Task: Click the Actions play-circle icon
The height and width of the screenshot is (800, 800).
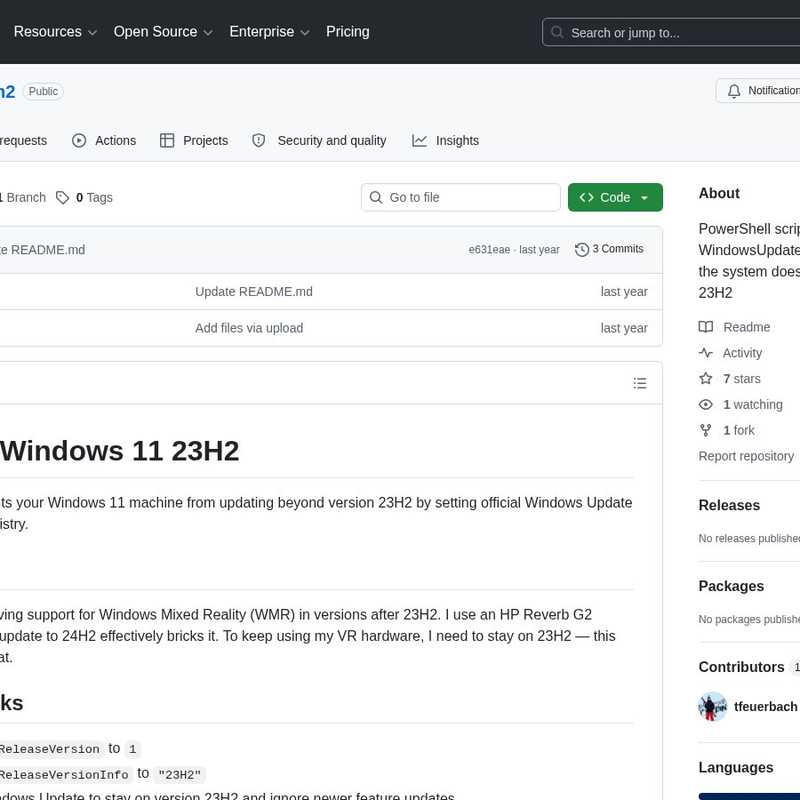Action: point(79,140)
